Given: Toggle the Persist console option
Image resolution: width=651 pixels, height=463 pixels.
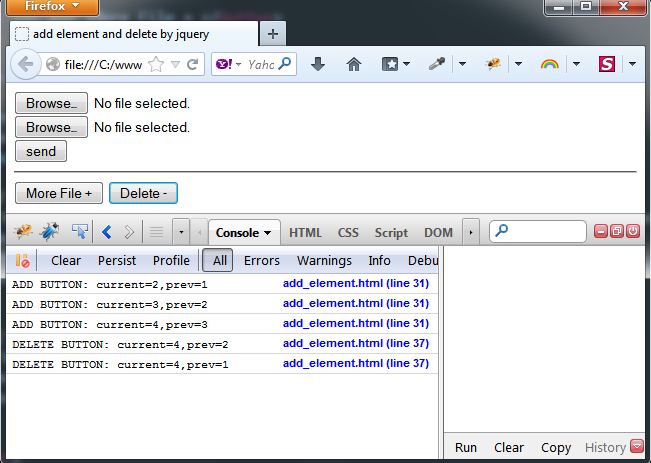Looking at the screenshot, I should [117, 260].
